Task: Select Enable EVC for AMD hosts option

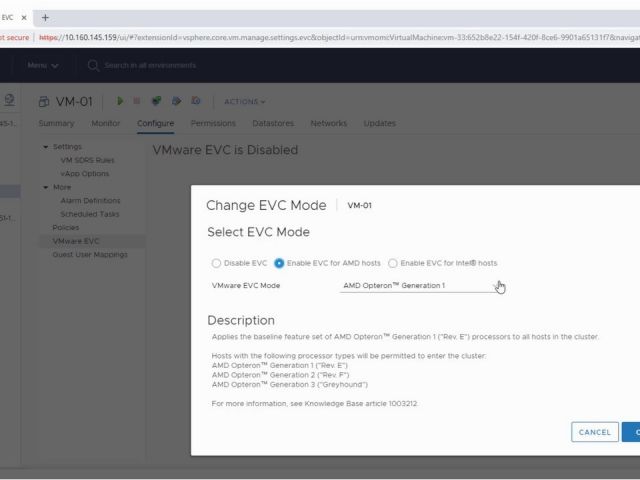Action: click(x=279, y=263)
